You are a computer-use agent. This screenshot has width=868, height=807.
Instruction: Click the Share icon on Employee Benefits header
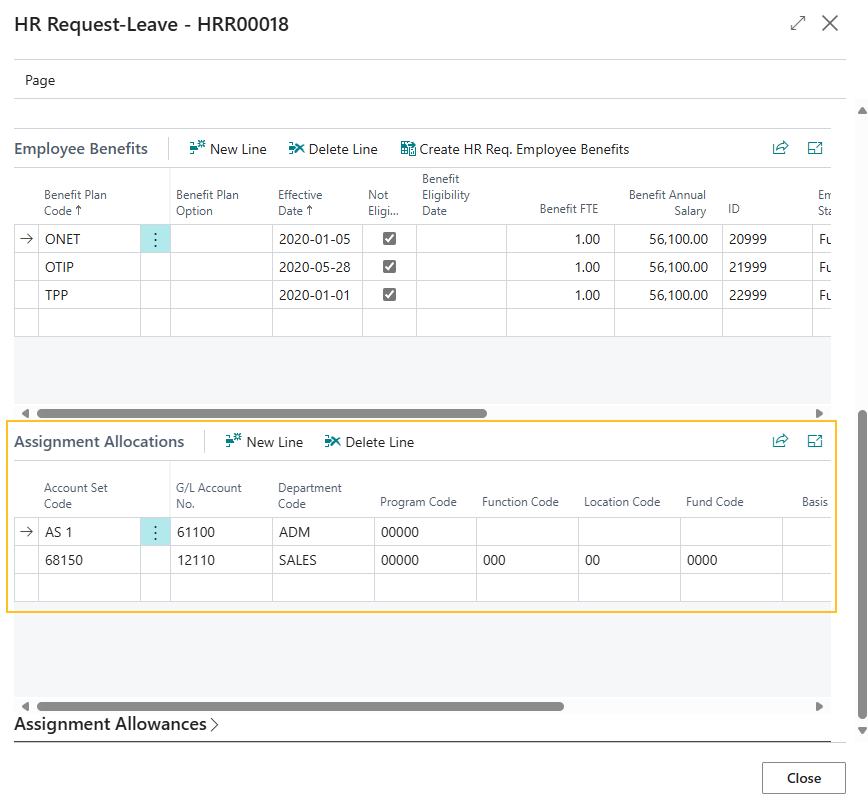pyautogui.click(x=781, y=147)
